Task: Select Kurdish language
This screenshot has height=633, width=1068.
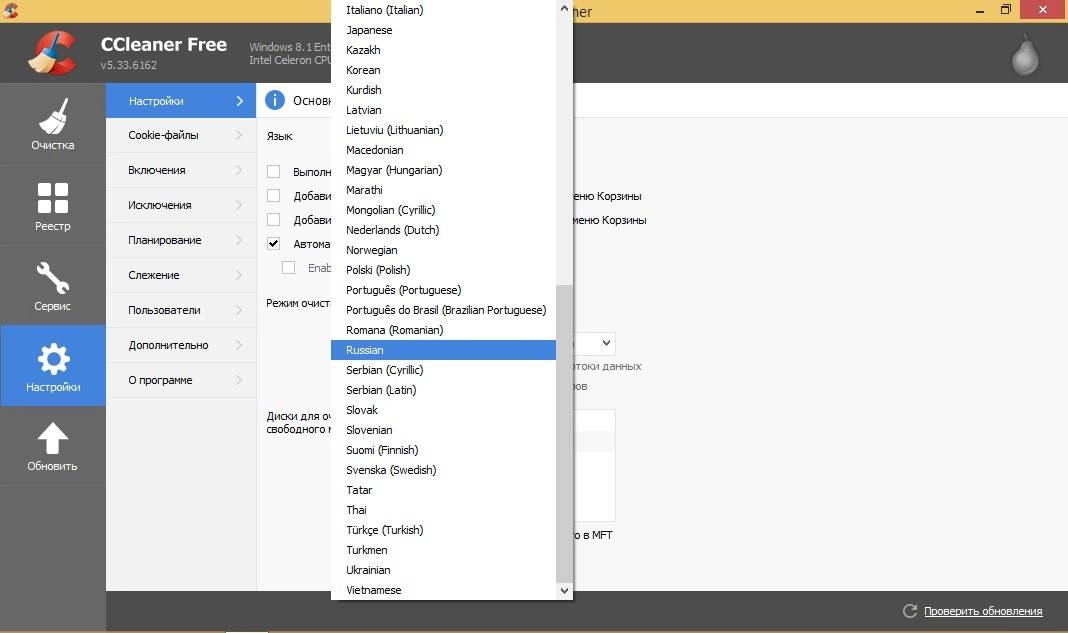Action: (443, 90)
